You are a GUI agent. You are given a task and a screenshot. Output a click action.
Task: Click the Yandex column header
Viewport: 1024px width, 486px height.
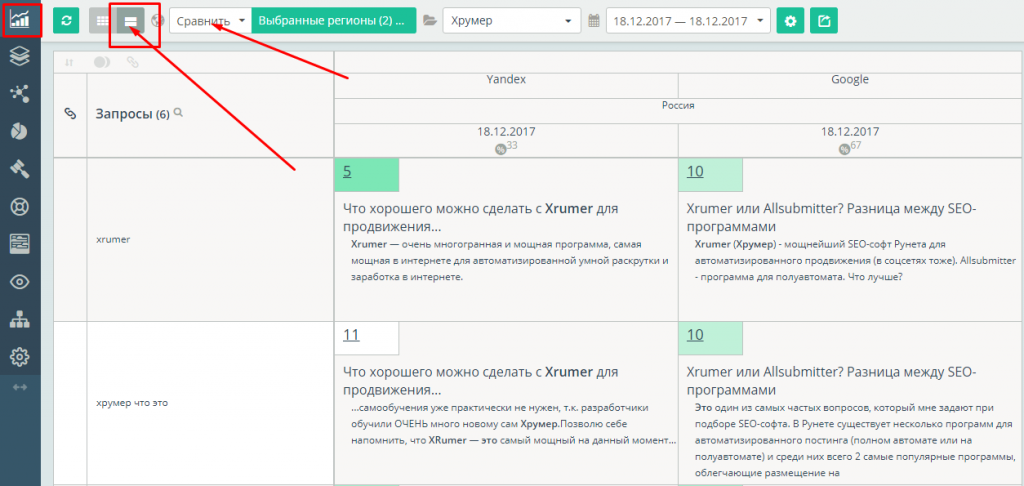[506, 79]
